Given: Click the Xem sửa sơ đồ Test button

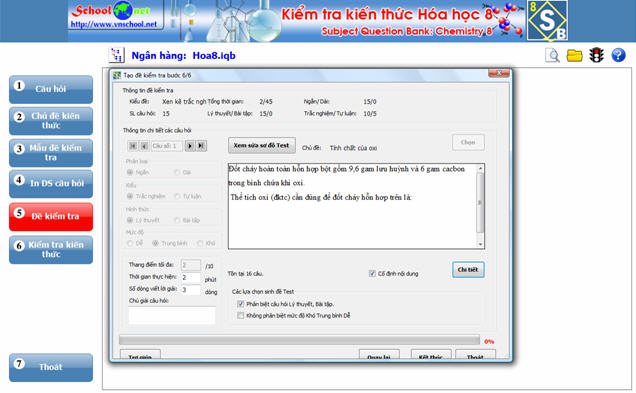Looking at the screenshot, I should (x=262, y=145).
